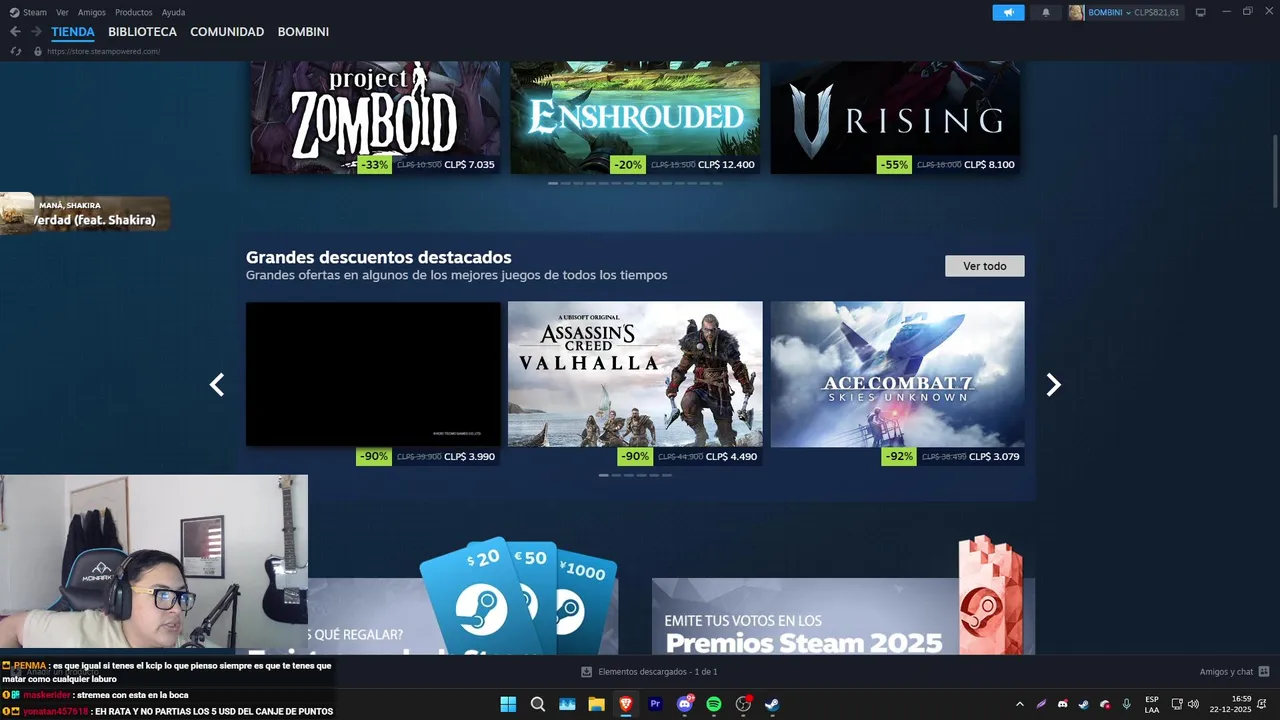Click Enshrouded's CLP$ 12.400 price
Screen dimensions: 1280x720
[726, 165]
